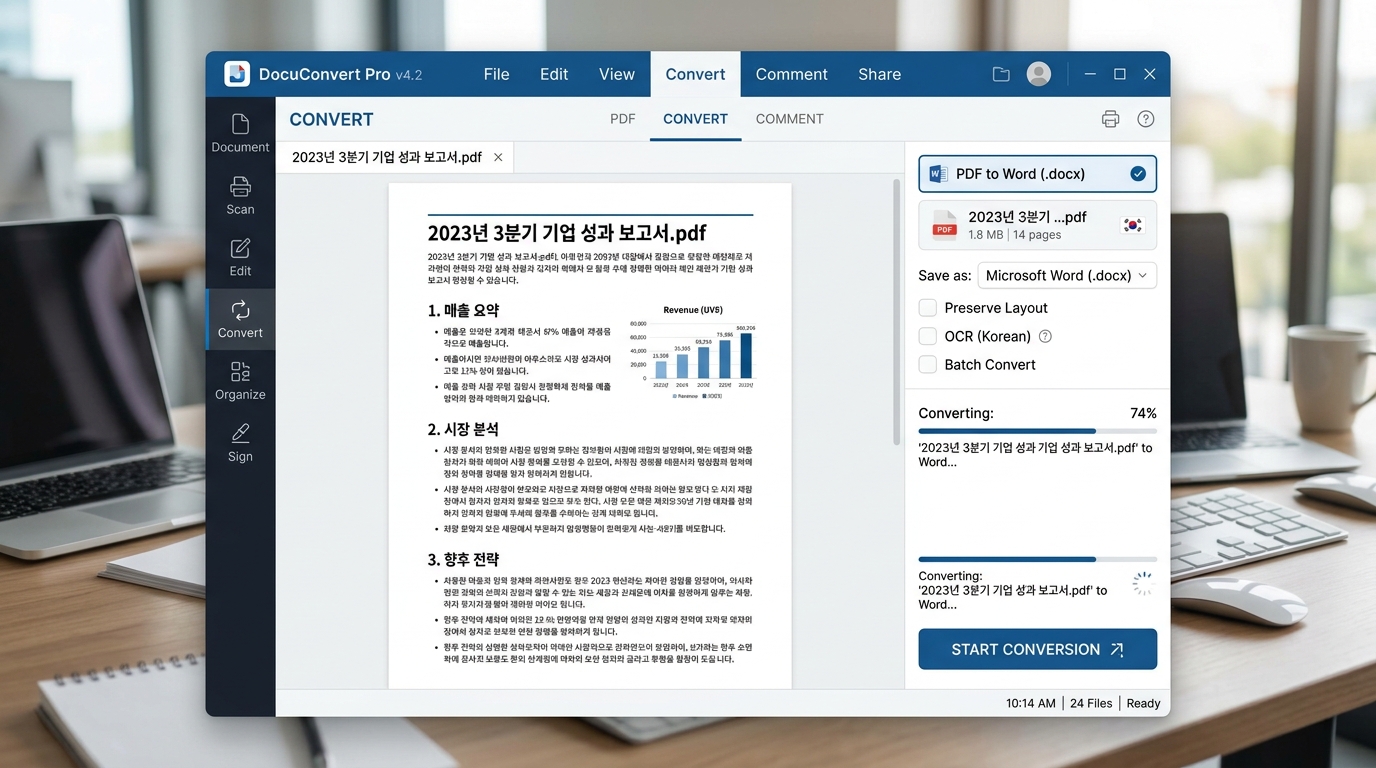
Task: Select the Edit tool in sidebar
Action: coord(240,258)
